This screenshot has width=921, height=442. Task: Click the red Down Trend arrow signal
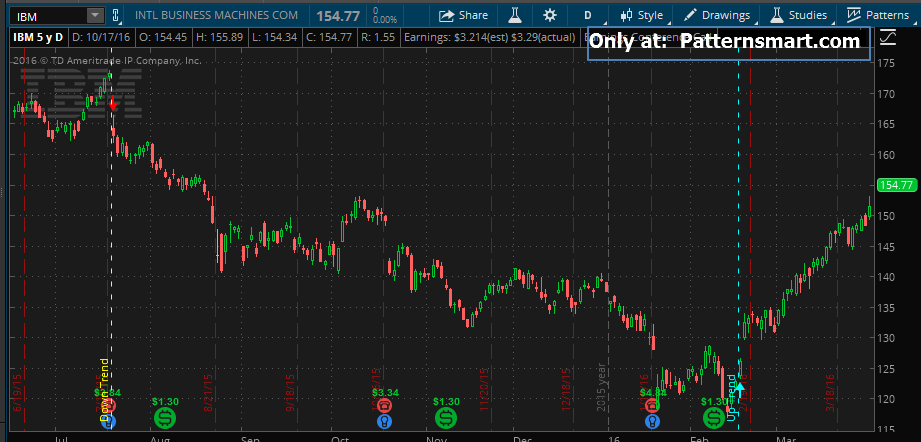tap(113, 106)
